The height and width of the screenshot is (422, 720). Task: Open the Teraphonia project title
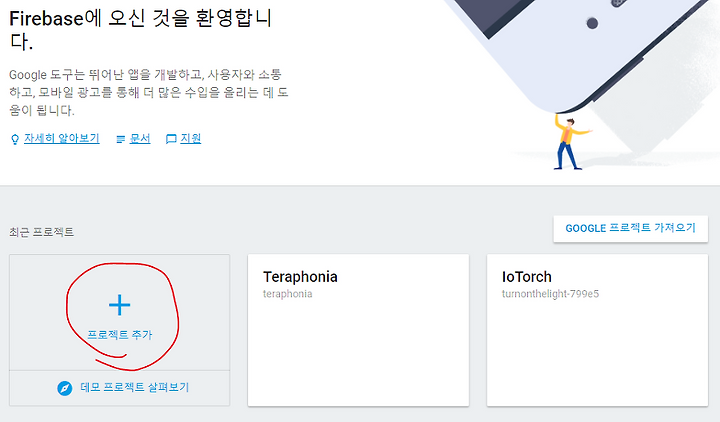(x=300, y=277)
